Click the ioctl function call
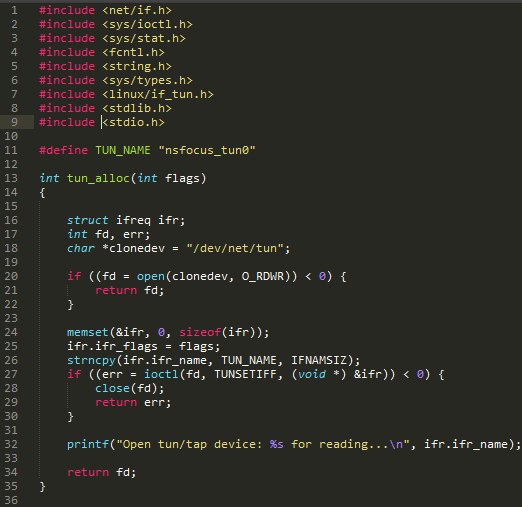This screenshot has width=522, height=507. pos(161,374)
